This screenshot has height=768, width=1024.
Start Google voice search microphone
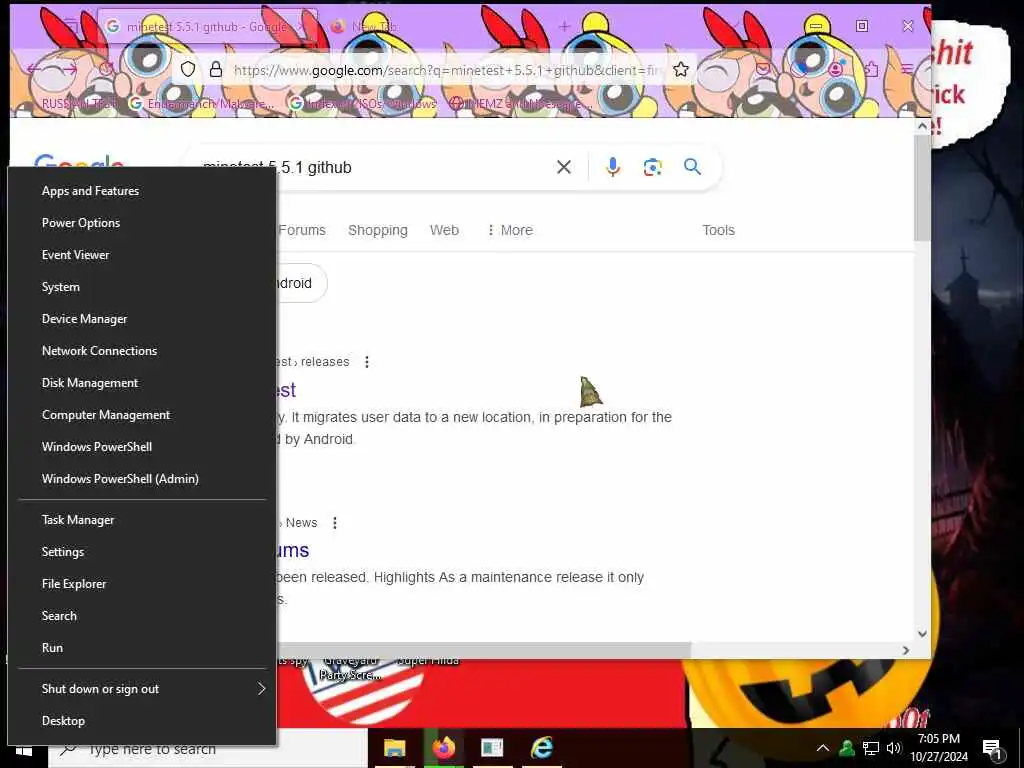coord(613,167)
